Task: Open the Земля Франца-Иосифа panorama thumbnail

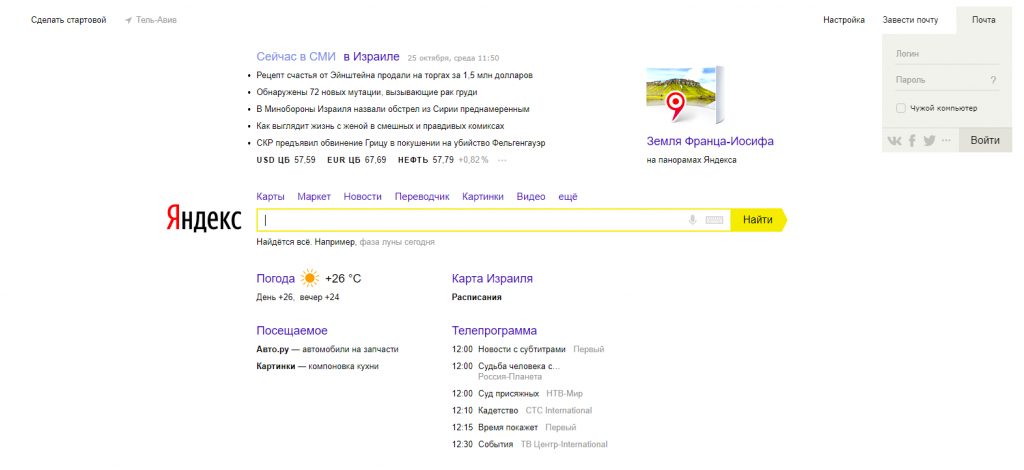Action: pyautogui.click(x=685, y=95)
